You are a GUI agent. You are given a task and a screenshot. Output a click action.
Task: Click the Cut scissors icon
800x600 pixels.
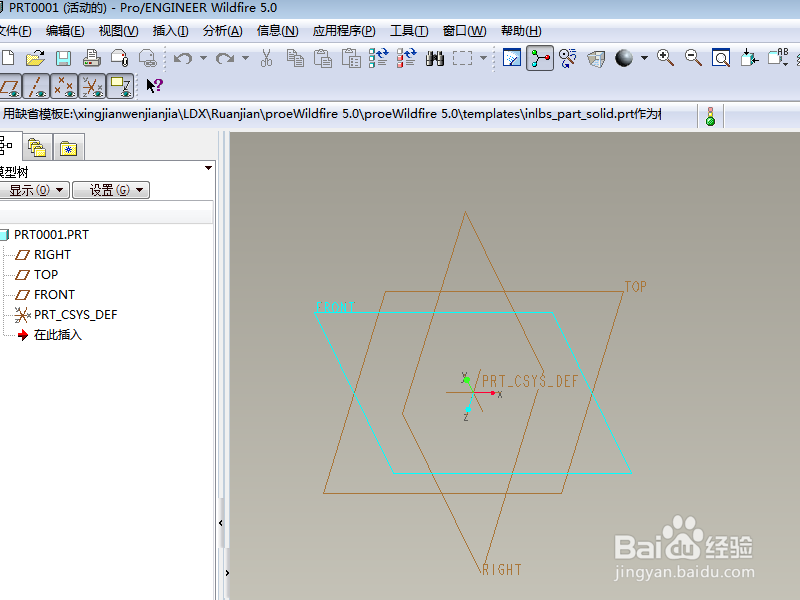point(266,58)
